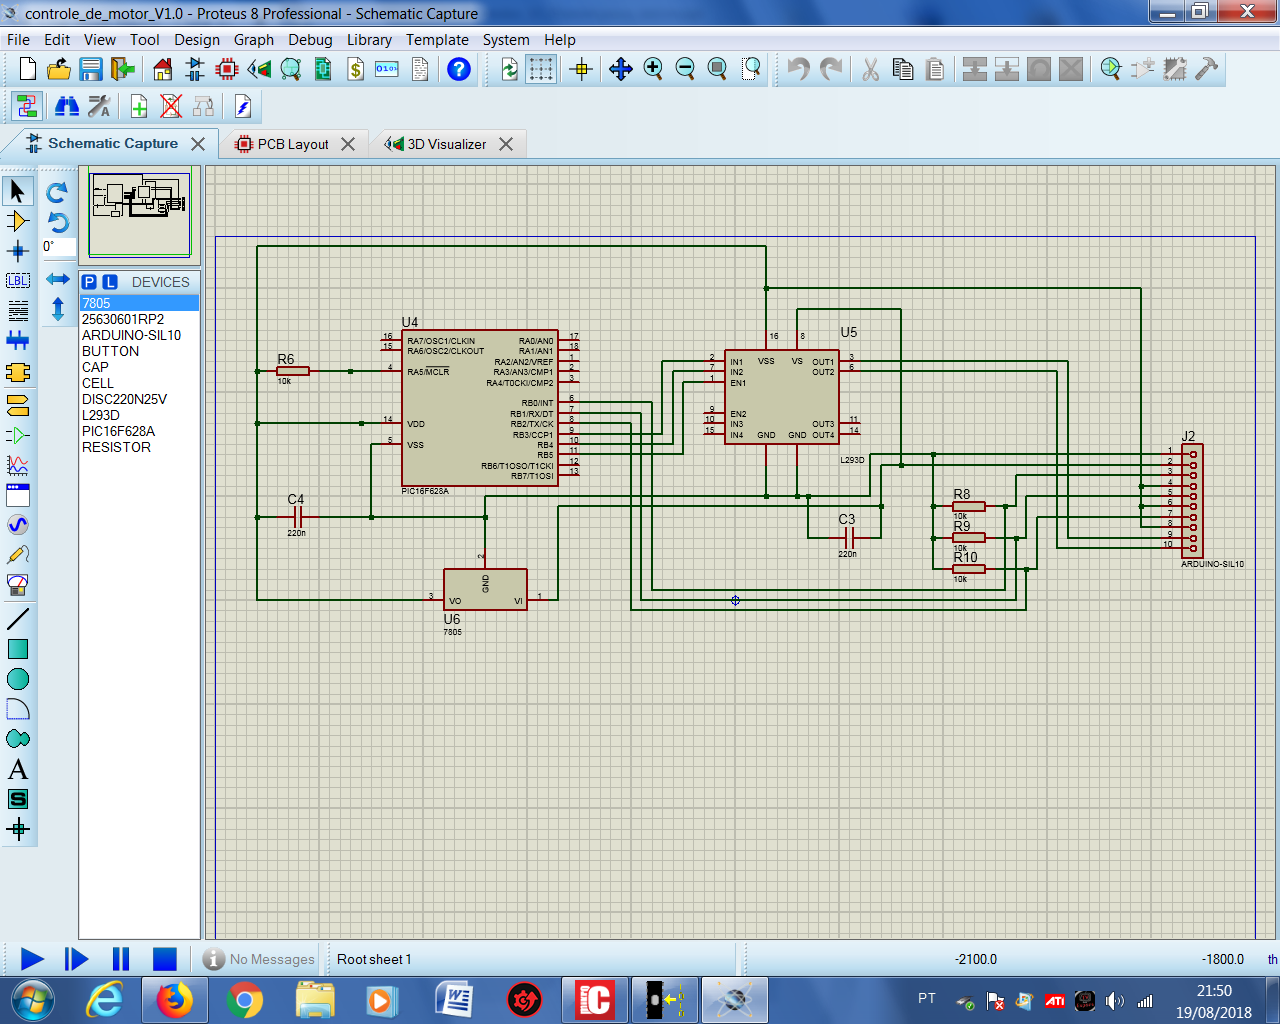Click the Zoom to Area icon

pyautogui.click(x=751, y=69)
